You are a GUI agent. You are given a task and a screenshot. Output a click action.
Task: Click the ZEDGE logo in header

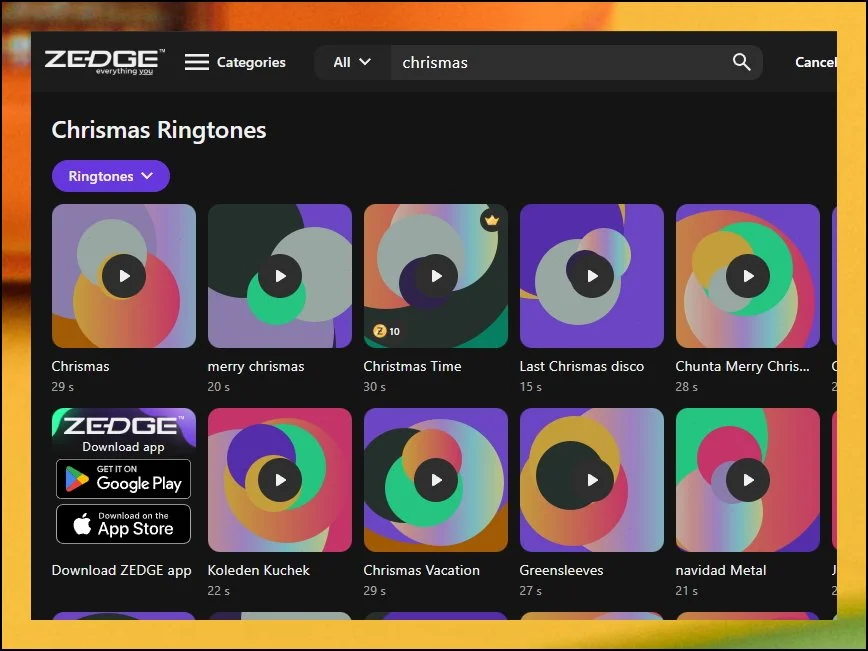tap(104, 62)
